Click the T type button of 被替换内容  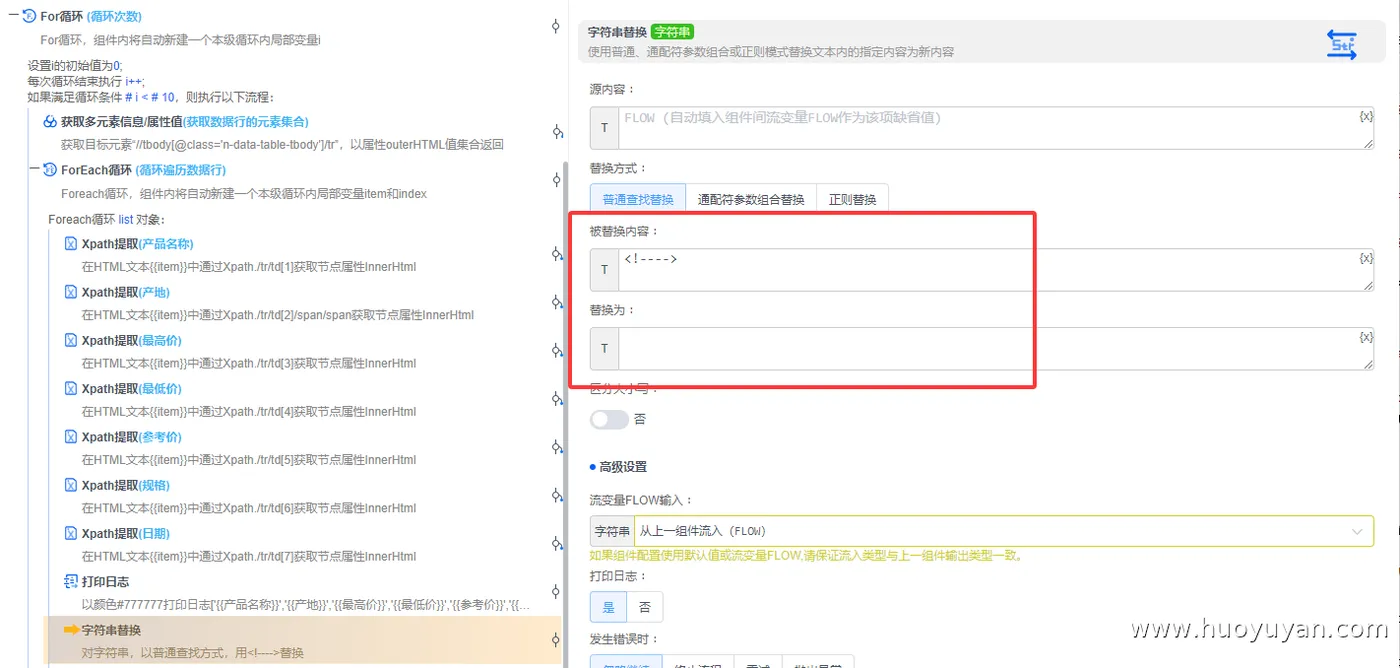[x=604, y=270]
